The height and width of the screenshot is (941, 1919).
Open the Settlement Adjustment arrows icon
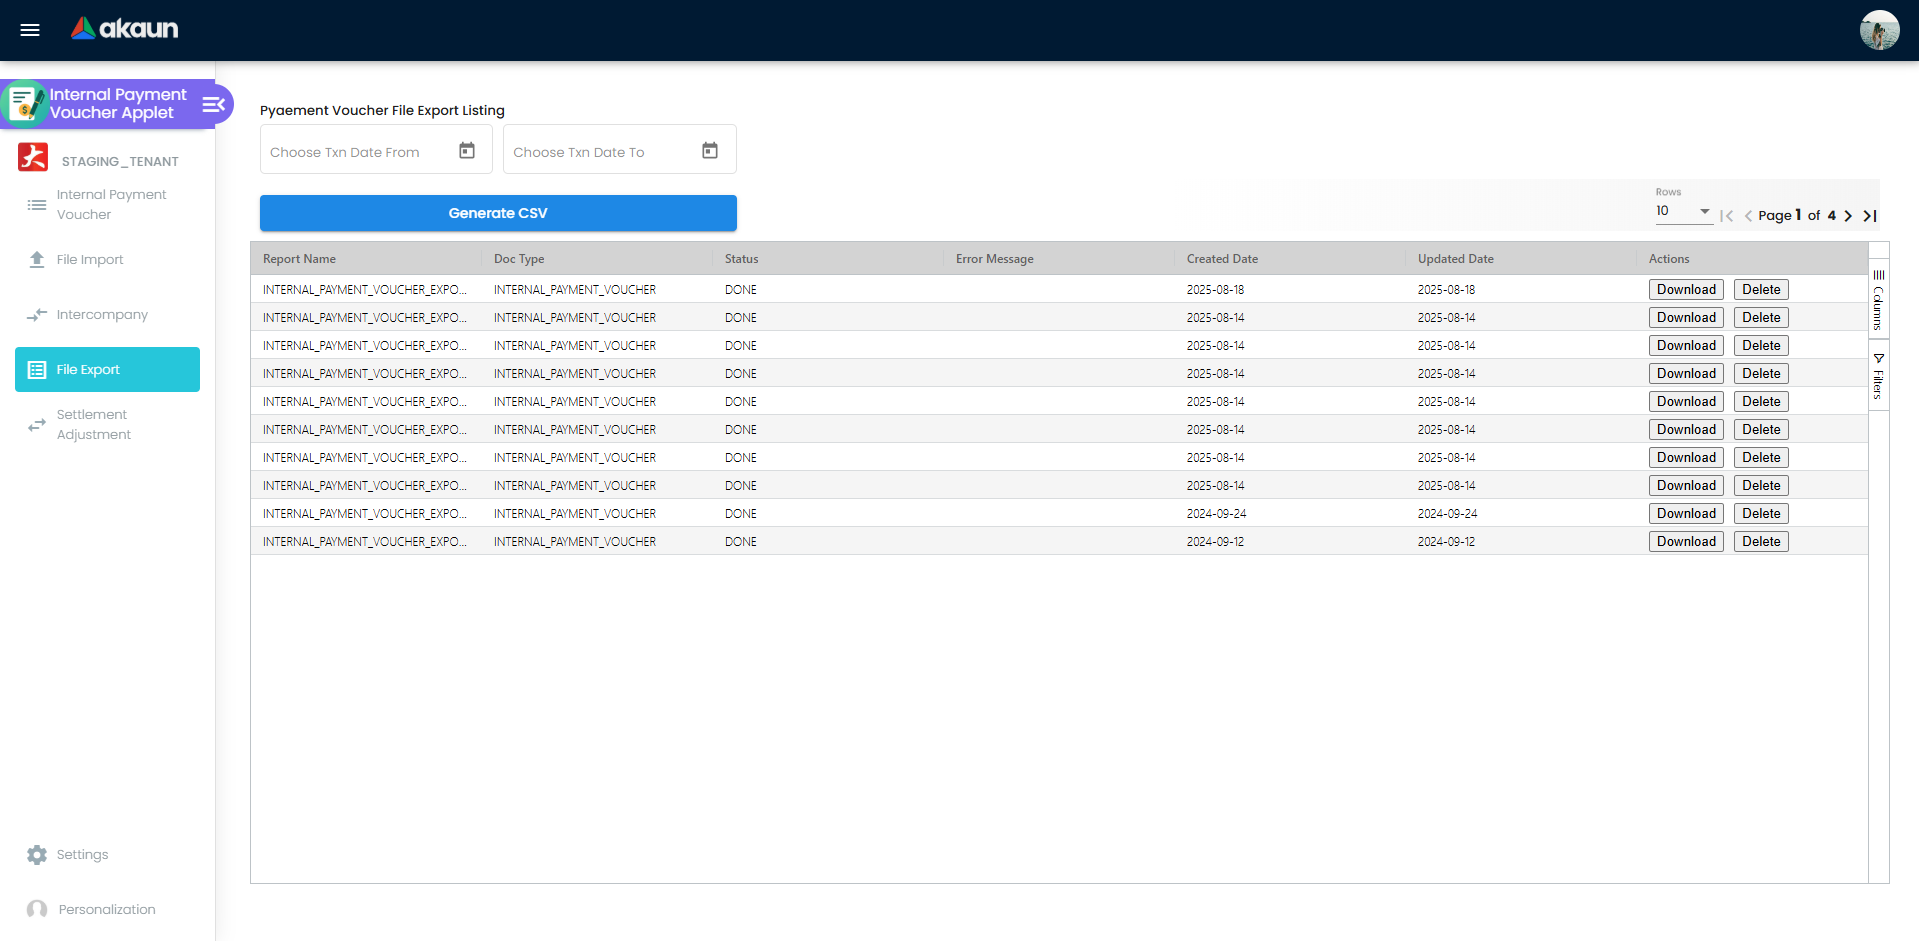(36, 424)
